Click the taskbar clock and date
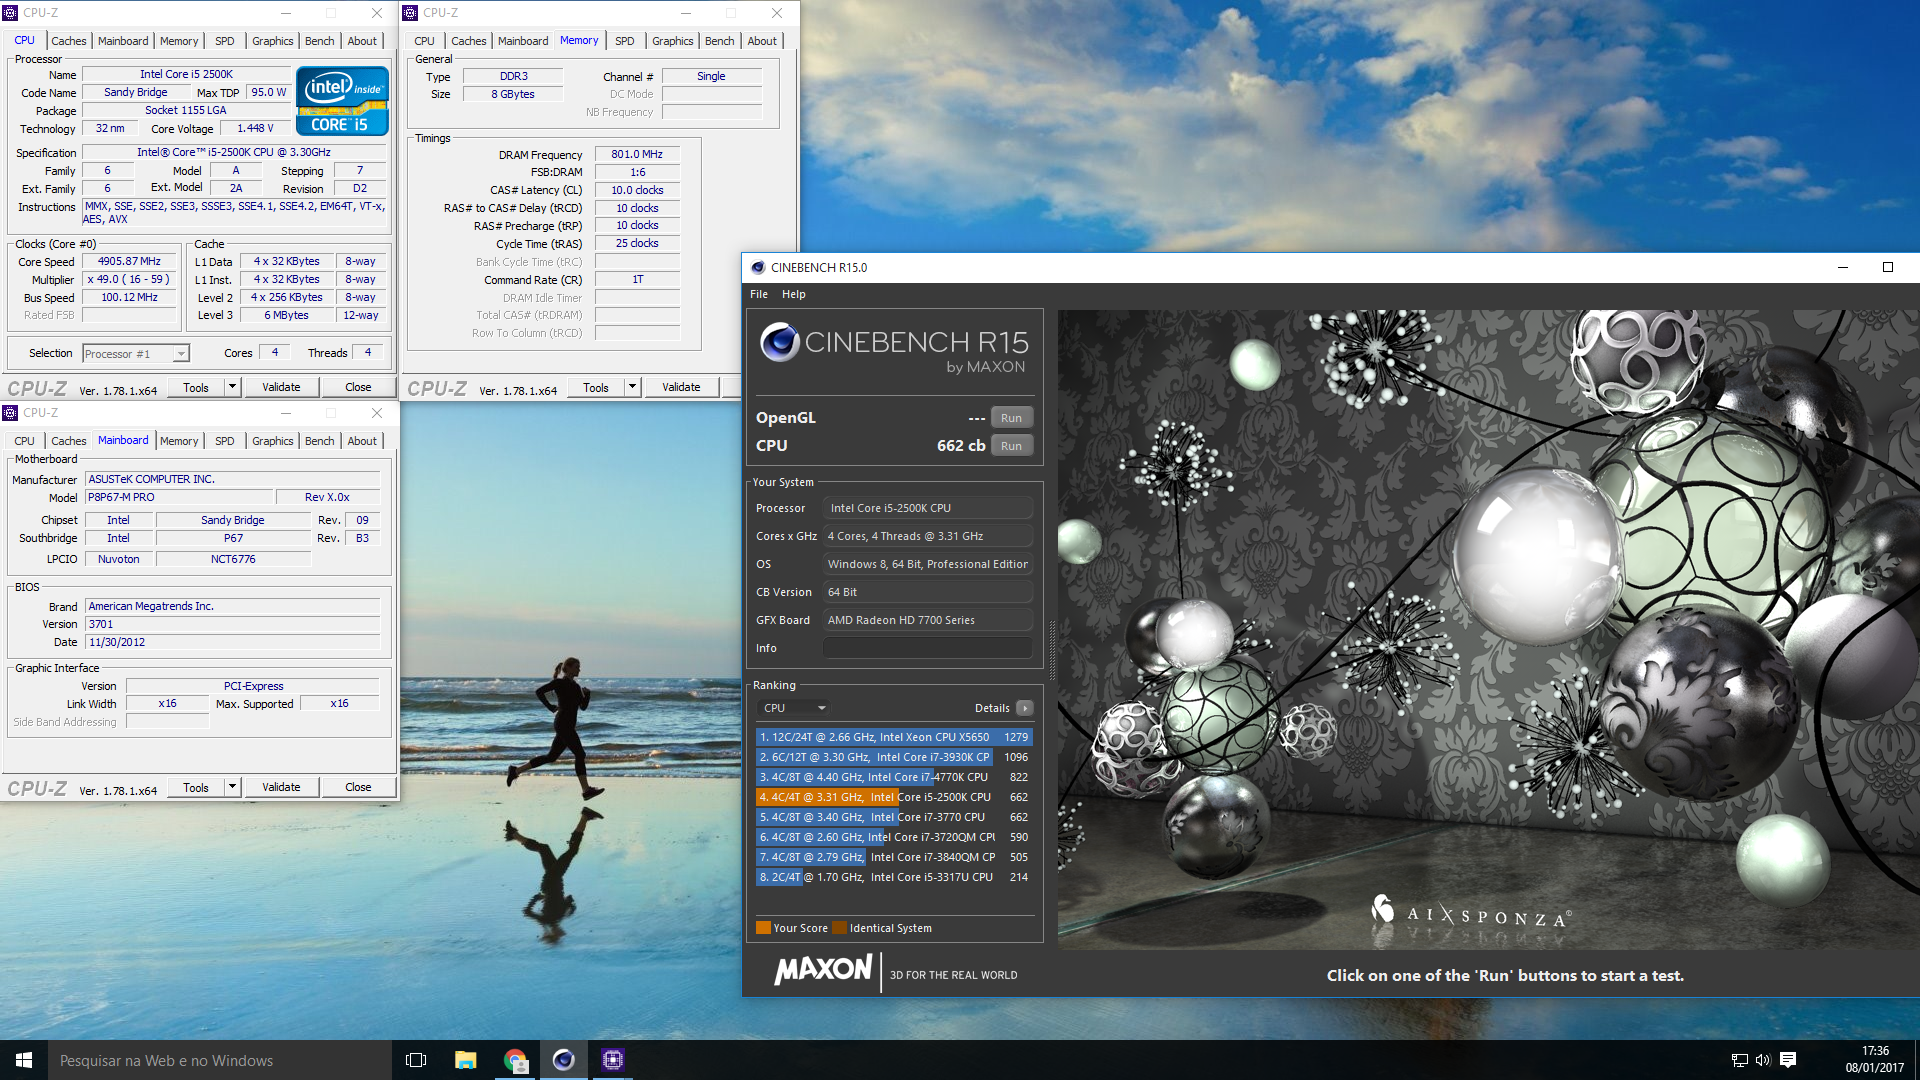 click(1875, 1060)
